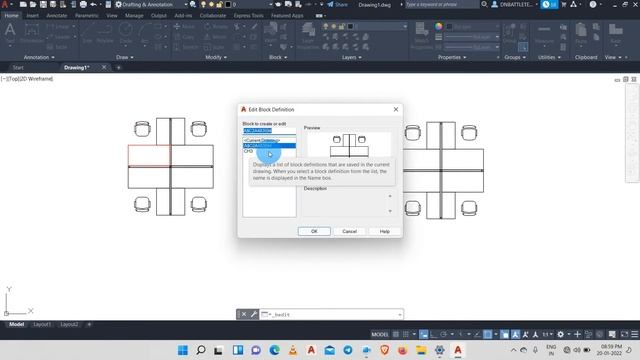The width and height of the screenshot is (640, 360).
Task: Expand the Properties panel flyout
Action: pos(452,58)
